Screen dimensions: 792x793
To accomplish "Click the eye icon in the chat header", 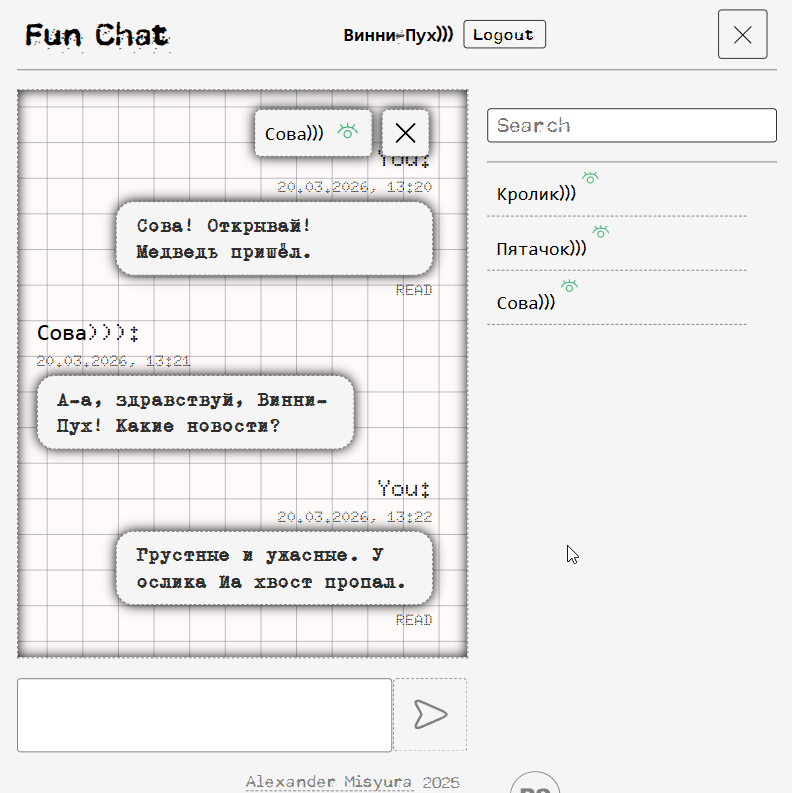I will (x=347, y=131).
